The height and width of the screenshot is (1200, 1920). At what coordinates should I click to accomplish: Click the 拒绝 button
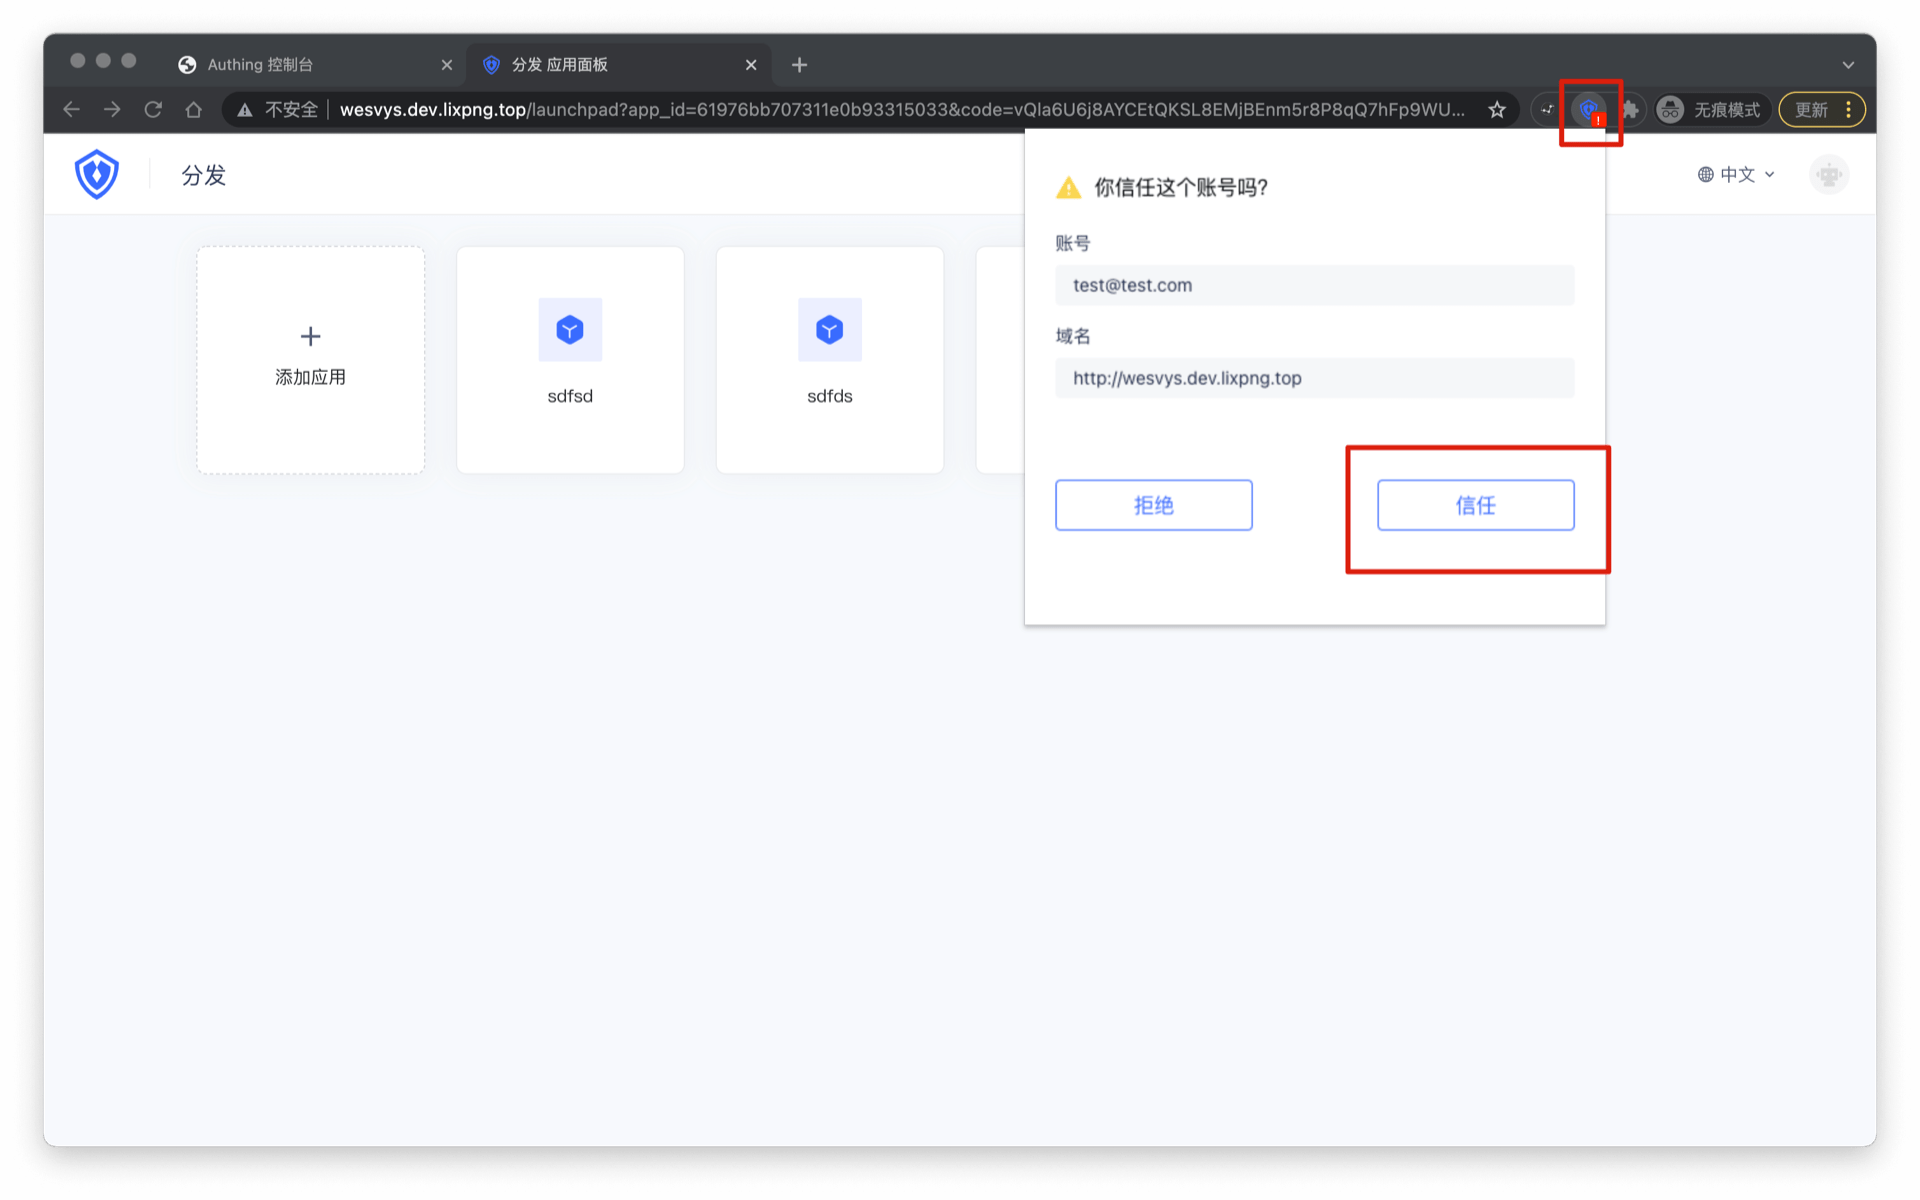(1153, 505)
